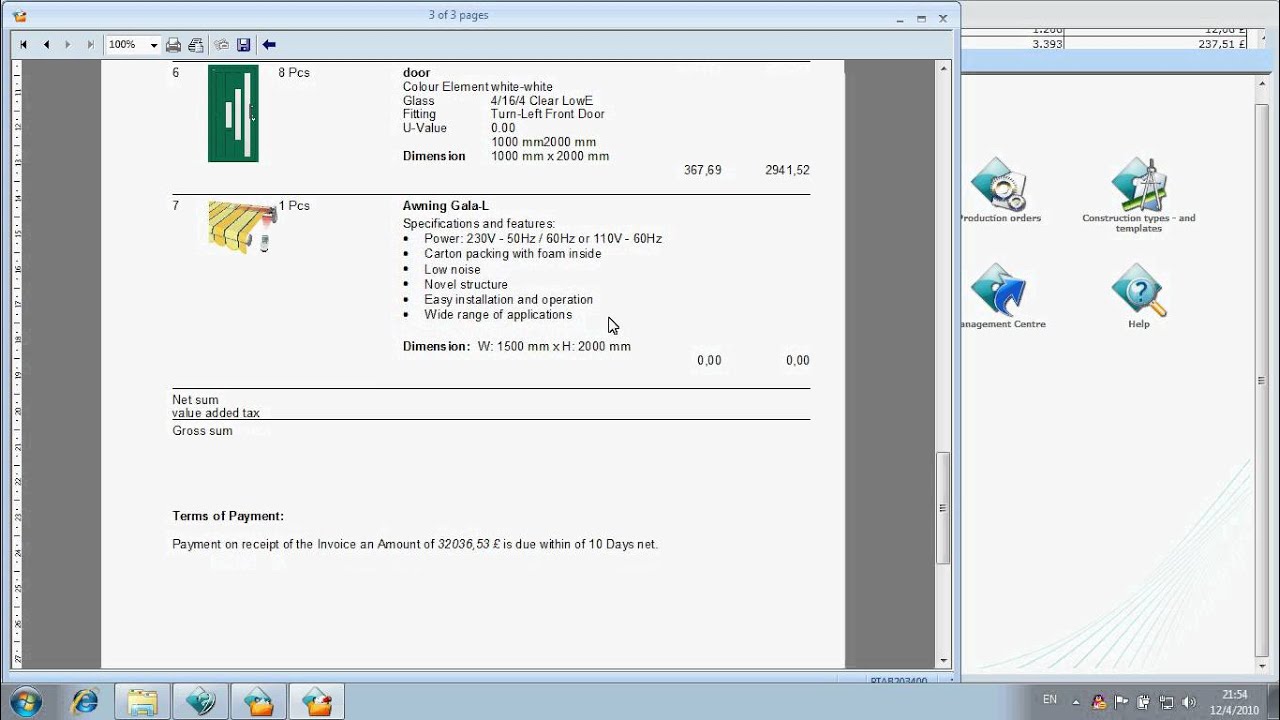Click the 'Net sum' label
This screenshot has width=1280, height=720.
(x=195, y=400)
